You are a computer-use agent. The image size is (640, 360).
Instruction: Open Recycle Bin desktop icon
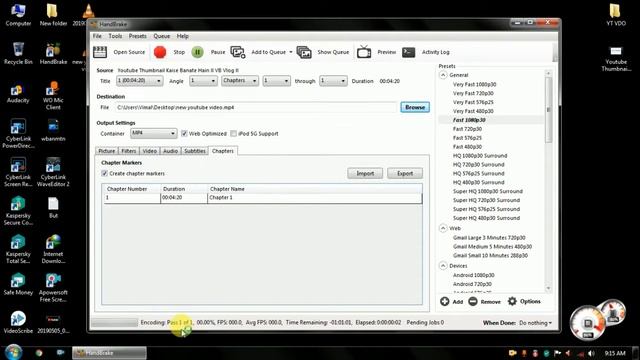pos(18,53)
